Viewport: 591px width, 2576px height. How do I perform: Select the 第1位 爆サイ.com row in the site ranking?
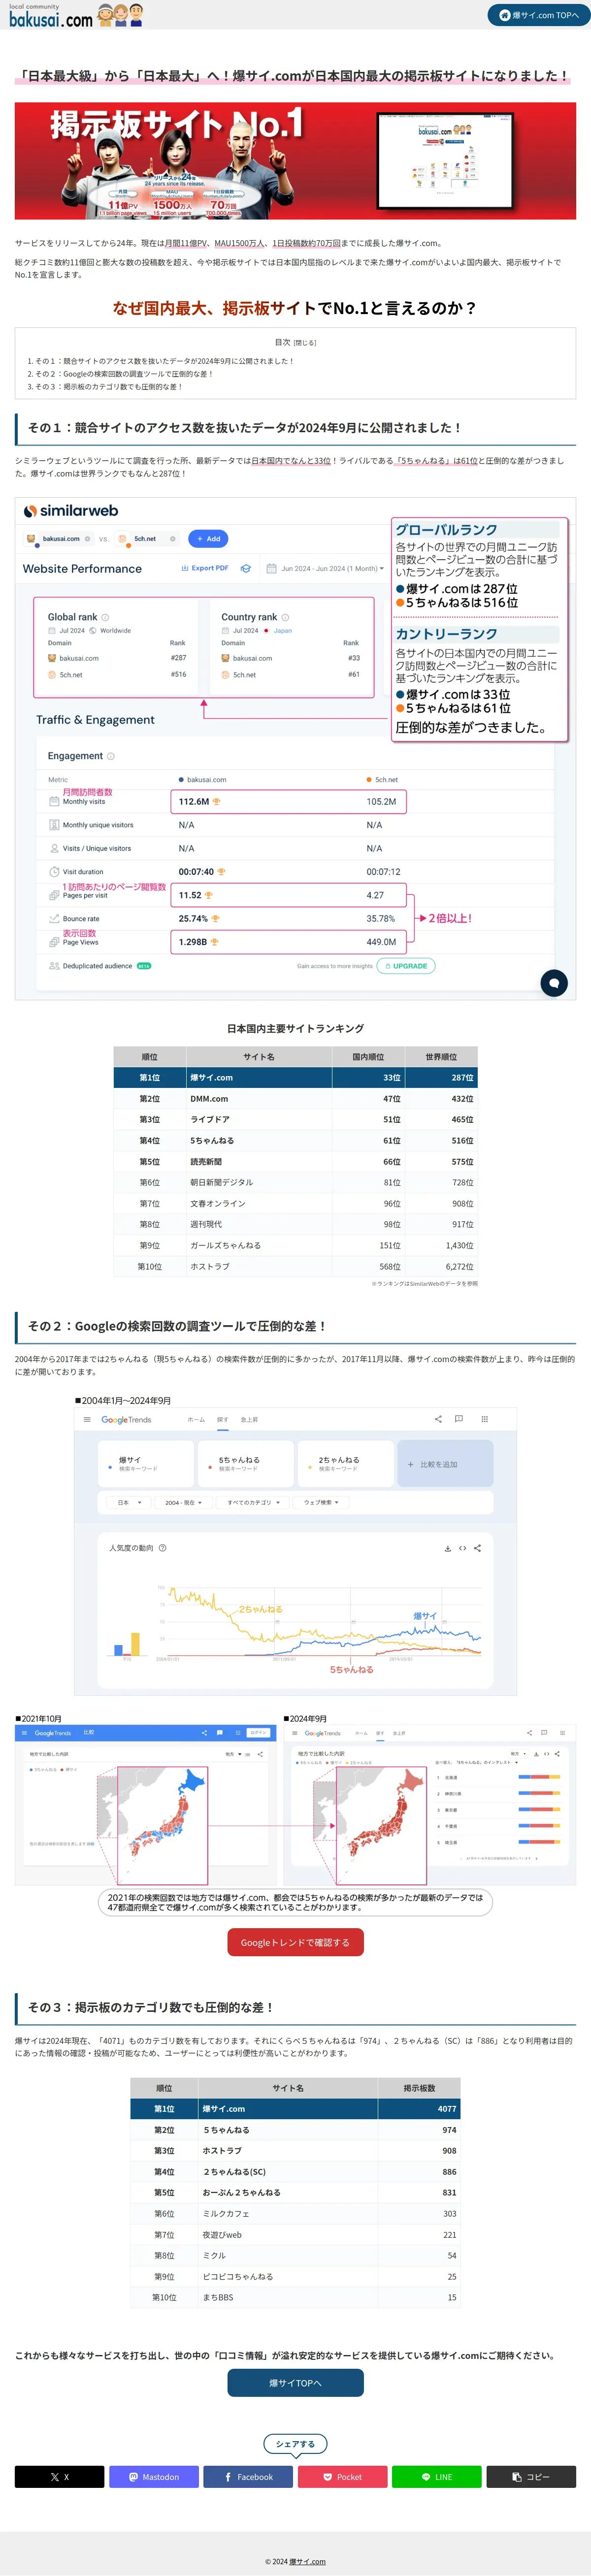coord(295,1077)
